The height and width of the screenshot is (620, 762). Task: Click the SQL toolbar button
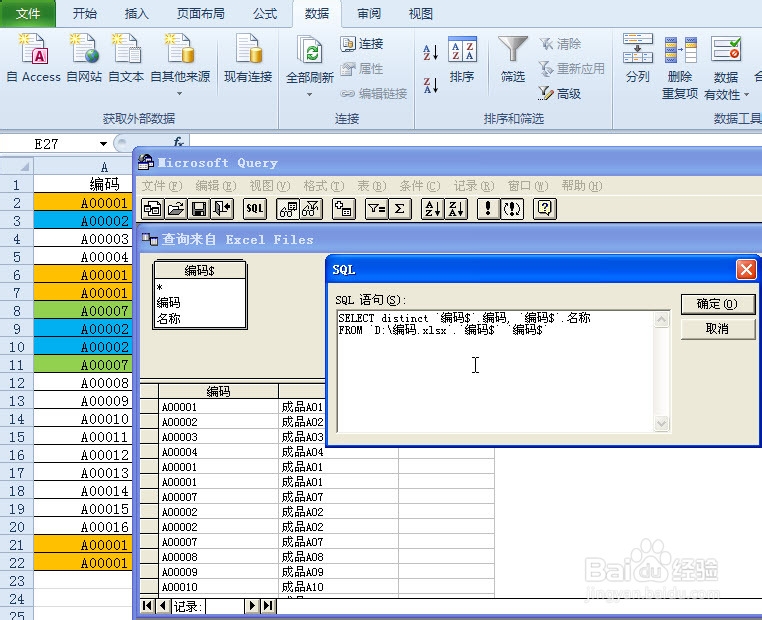pyautogui.click(x=255, y=209)
